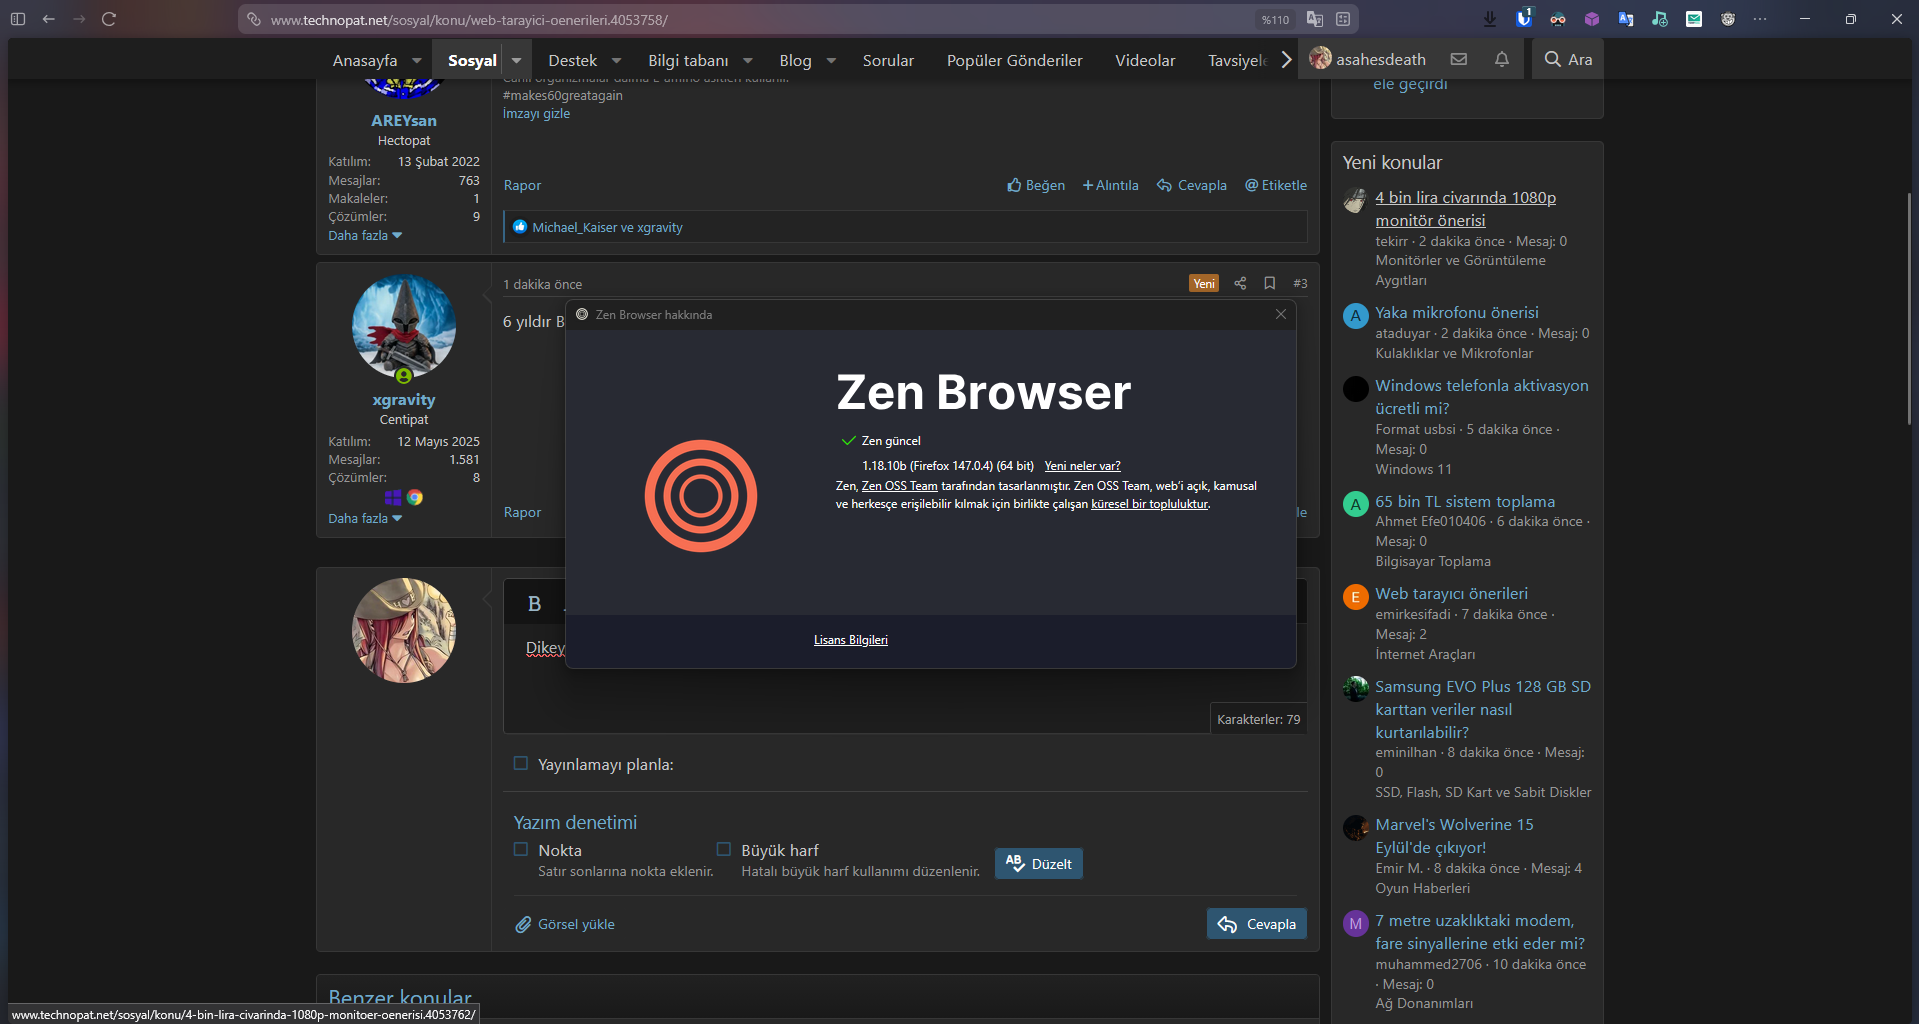Show more navigation items with right chevron

[1286, 60]
